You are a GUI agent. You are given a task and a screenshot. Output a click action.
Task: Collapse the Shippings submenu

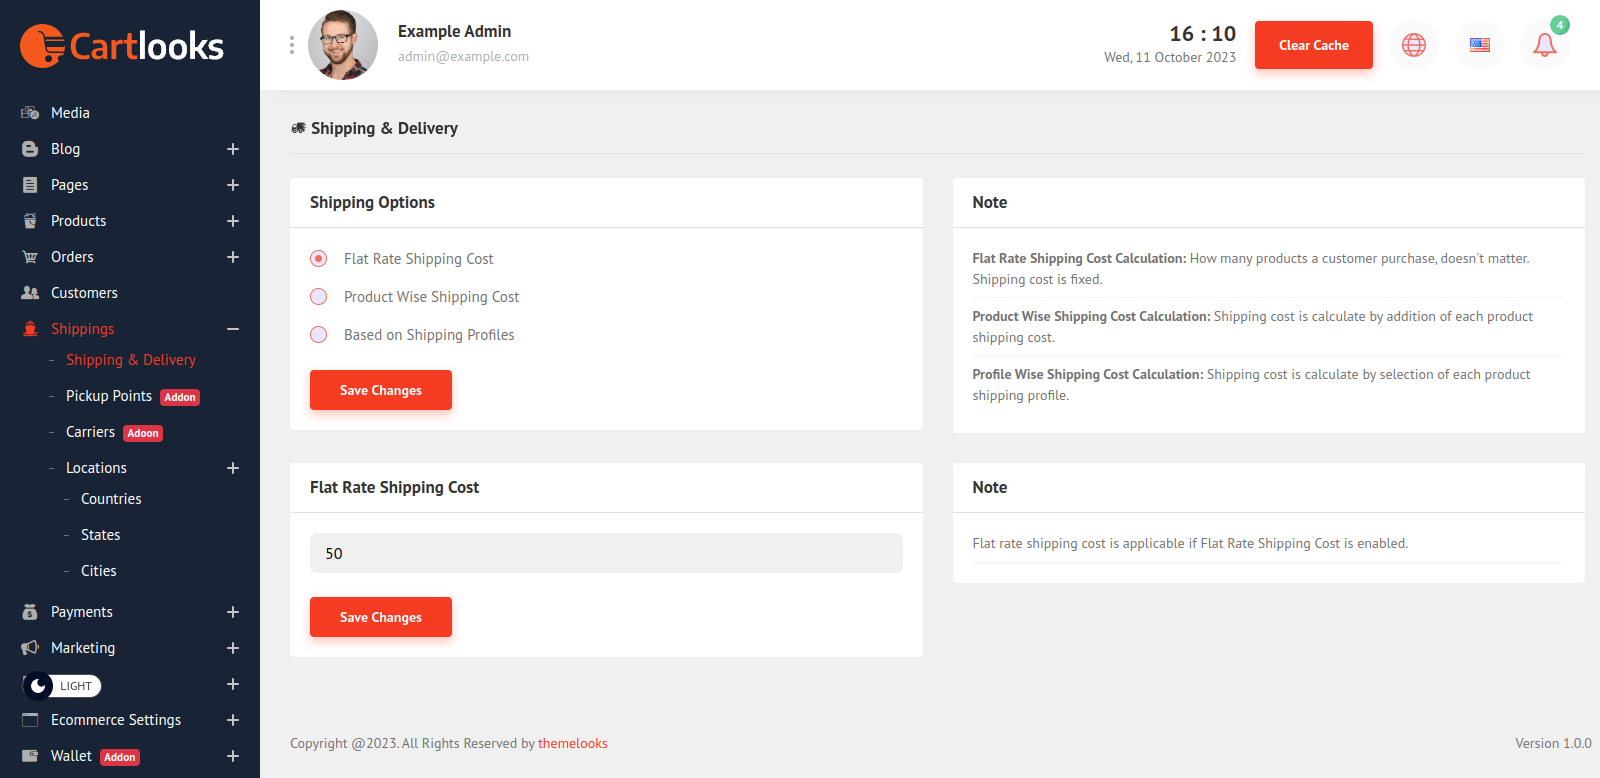pyautogui.click(x=233, y=329)
